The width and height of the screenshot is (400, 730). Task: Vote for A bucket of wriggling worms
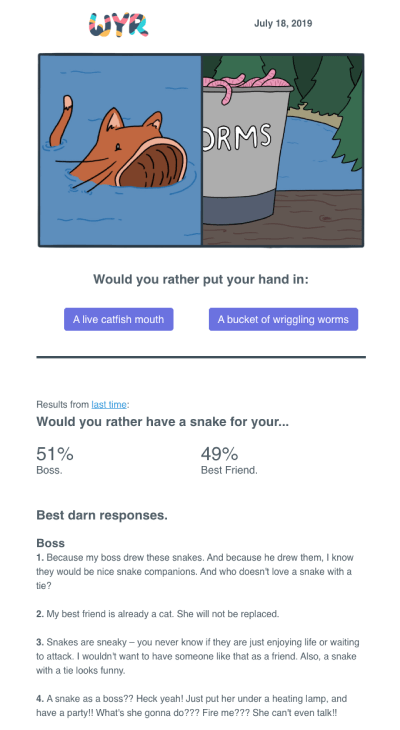tap(283, 319)
